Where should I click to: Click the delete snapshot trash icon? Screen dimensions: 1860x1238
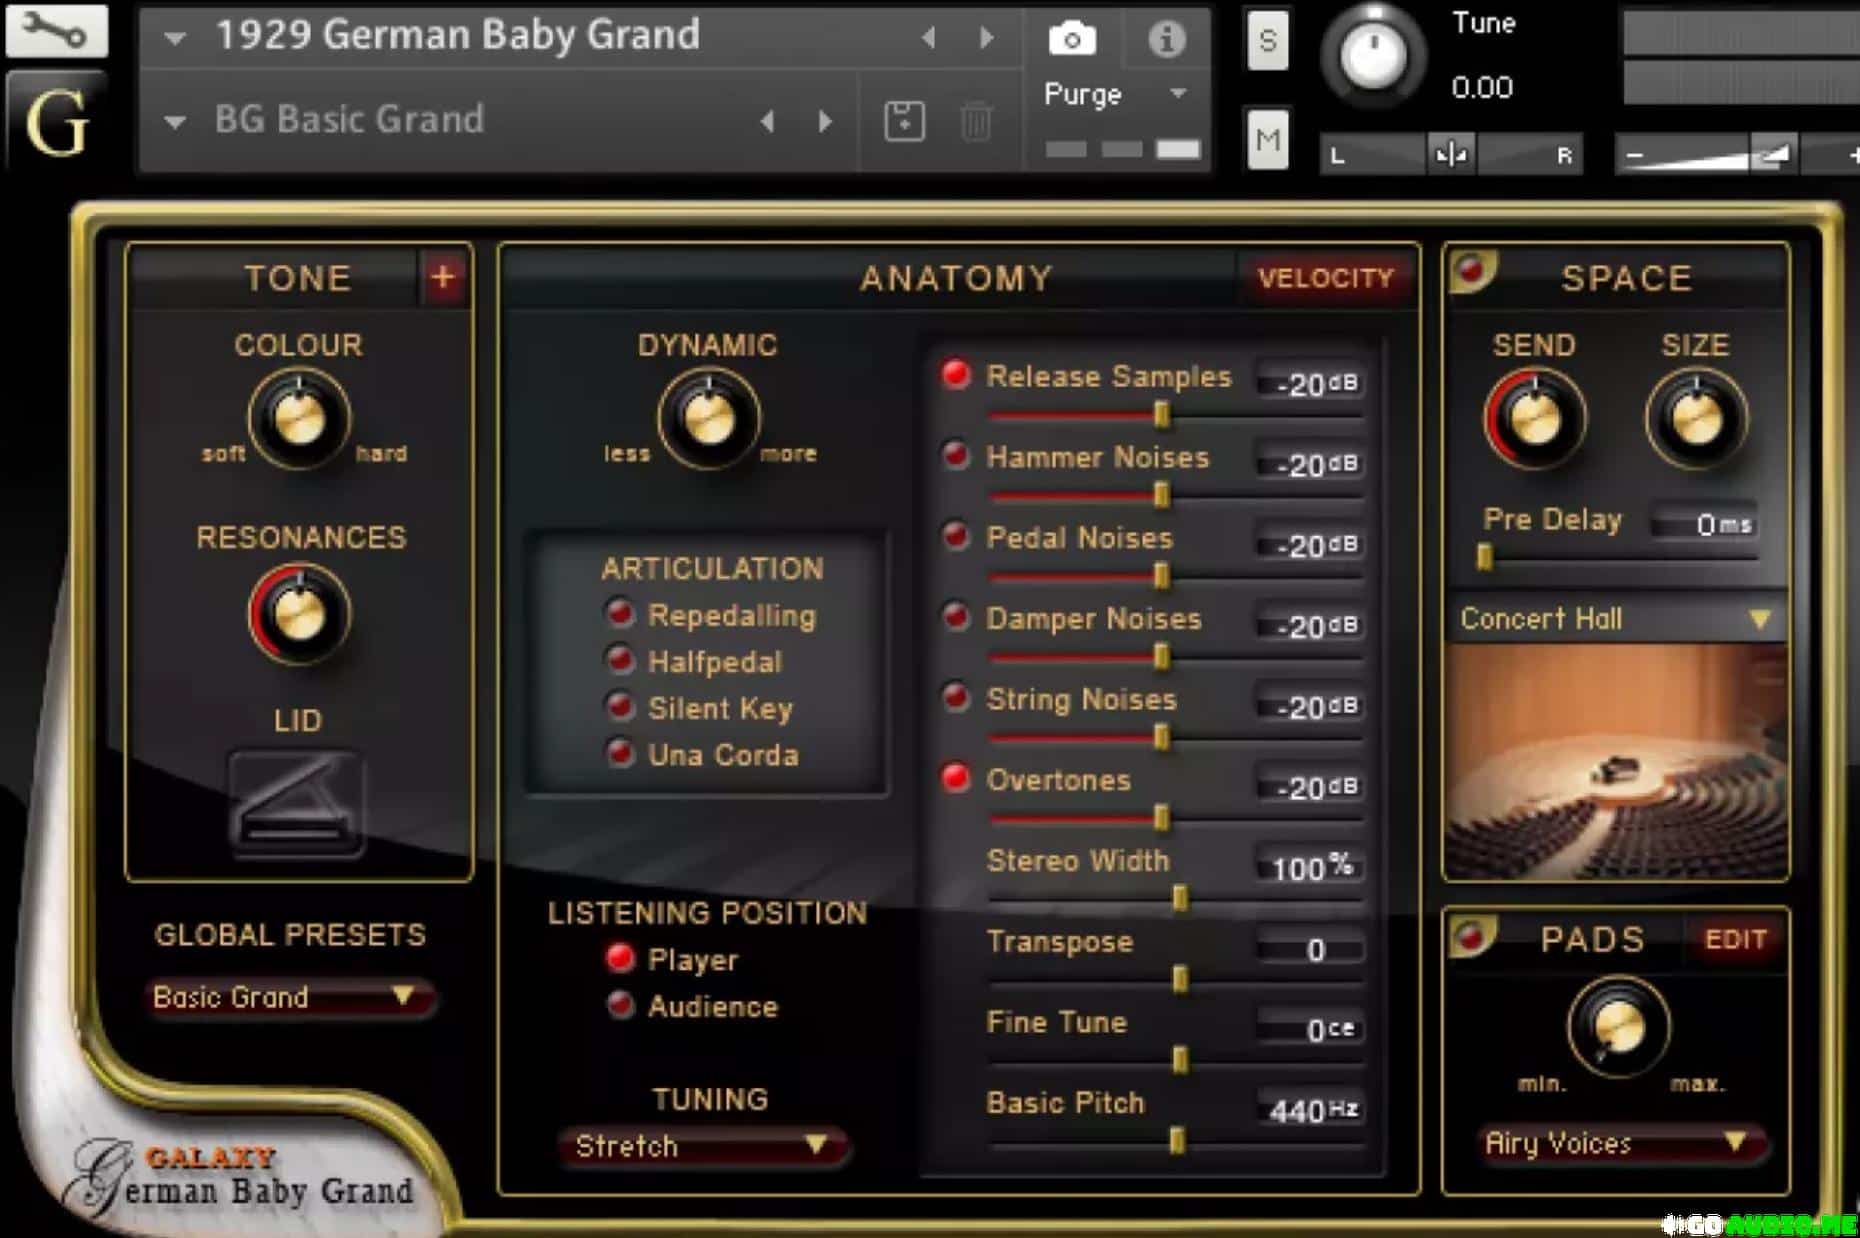[975, 122]
